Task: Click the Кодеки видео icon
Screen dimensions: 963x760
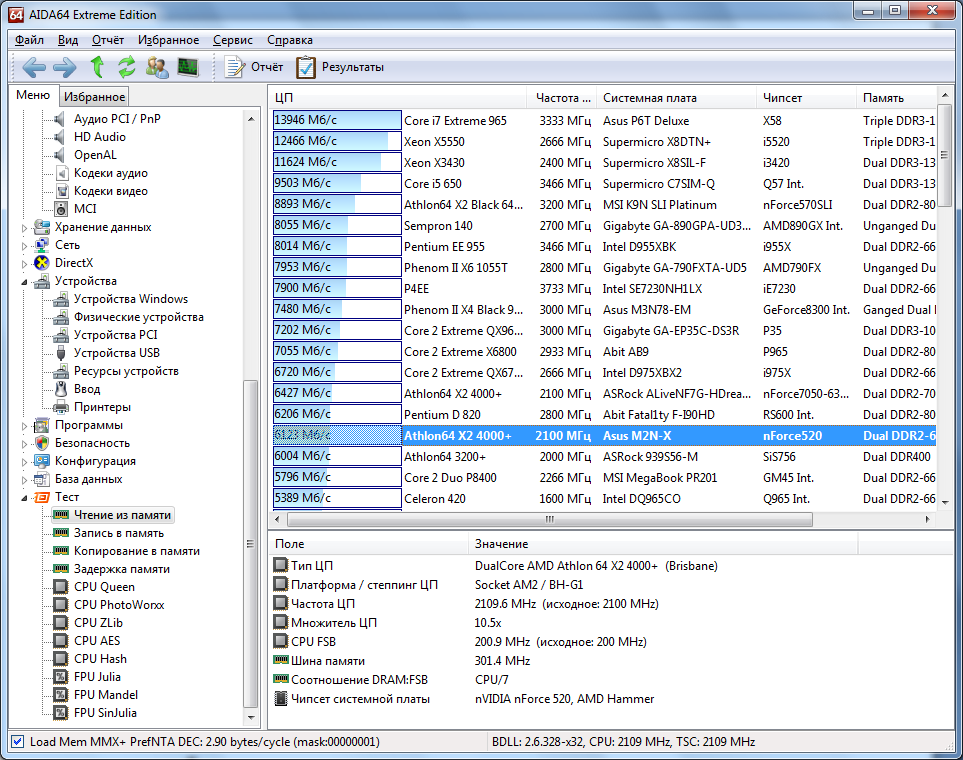Action: click(61, 191)
